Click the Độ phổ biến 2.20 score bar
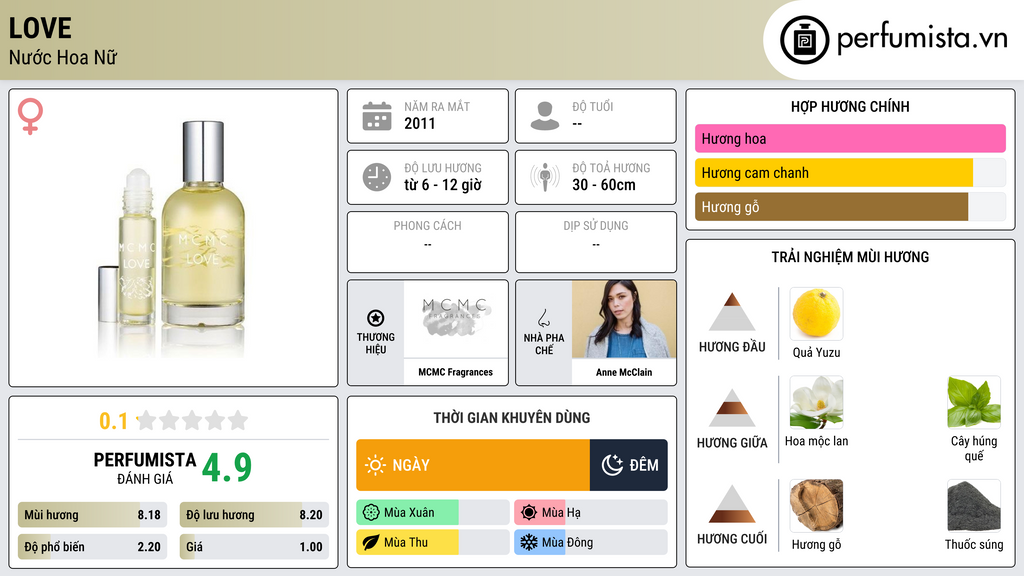 coord(92,547)
